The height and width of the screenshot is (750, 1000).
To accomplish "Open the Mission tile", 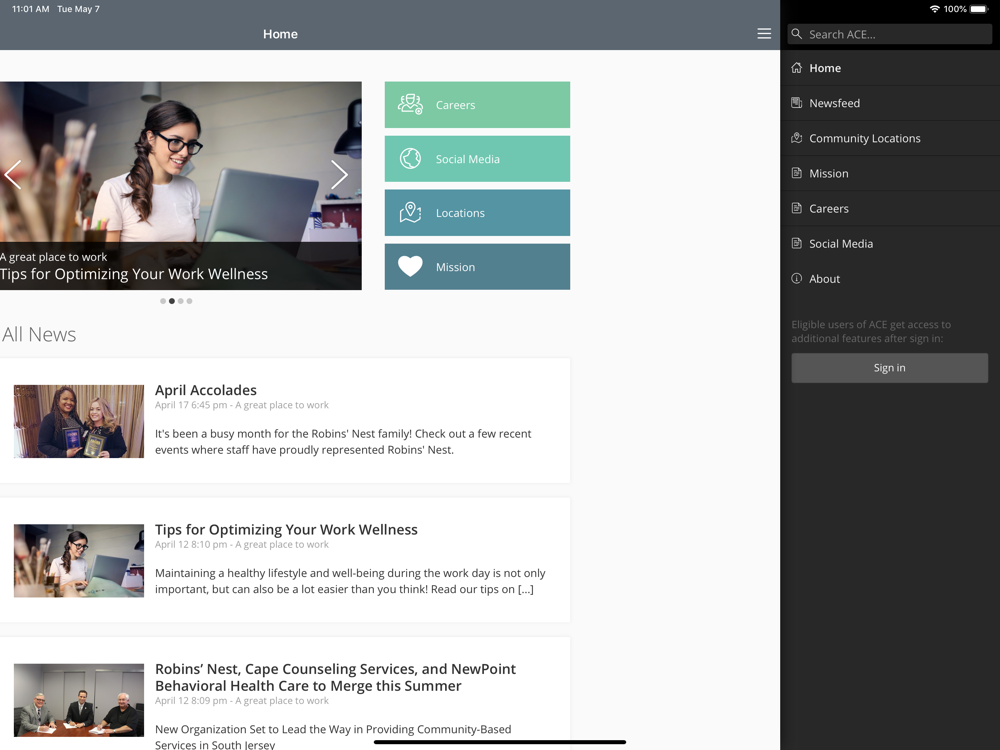I will (477, 267).
